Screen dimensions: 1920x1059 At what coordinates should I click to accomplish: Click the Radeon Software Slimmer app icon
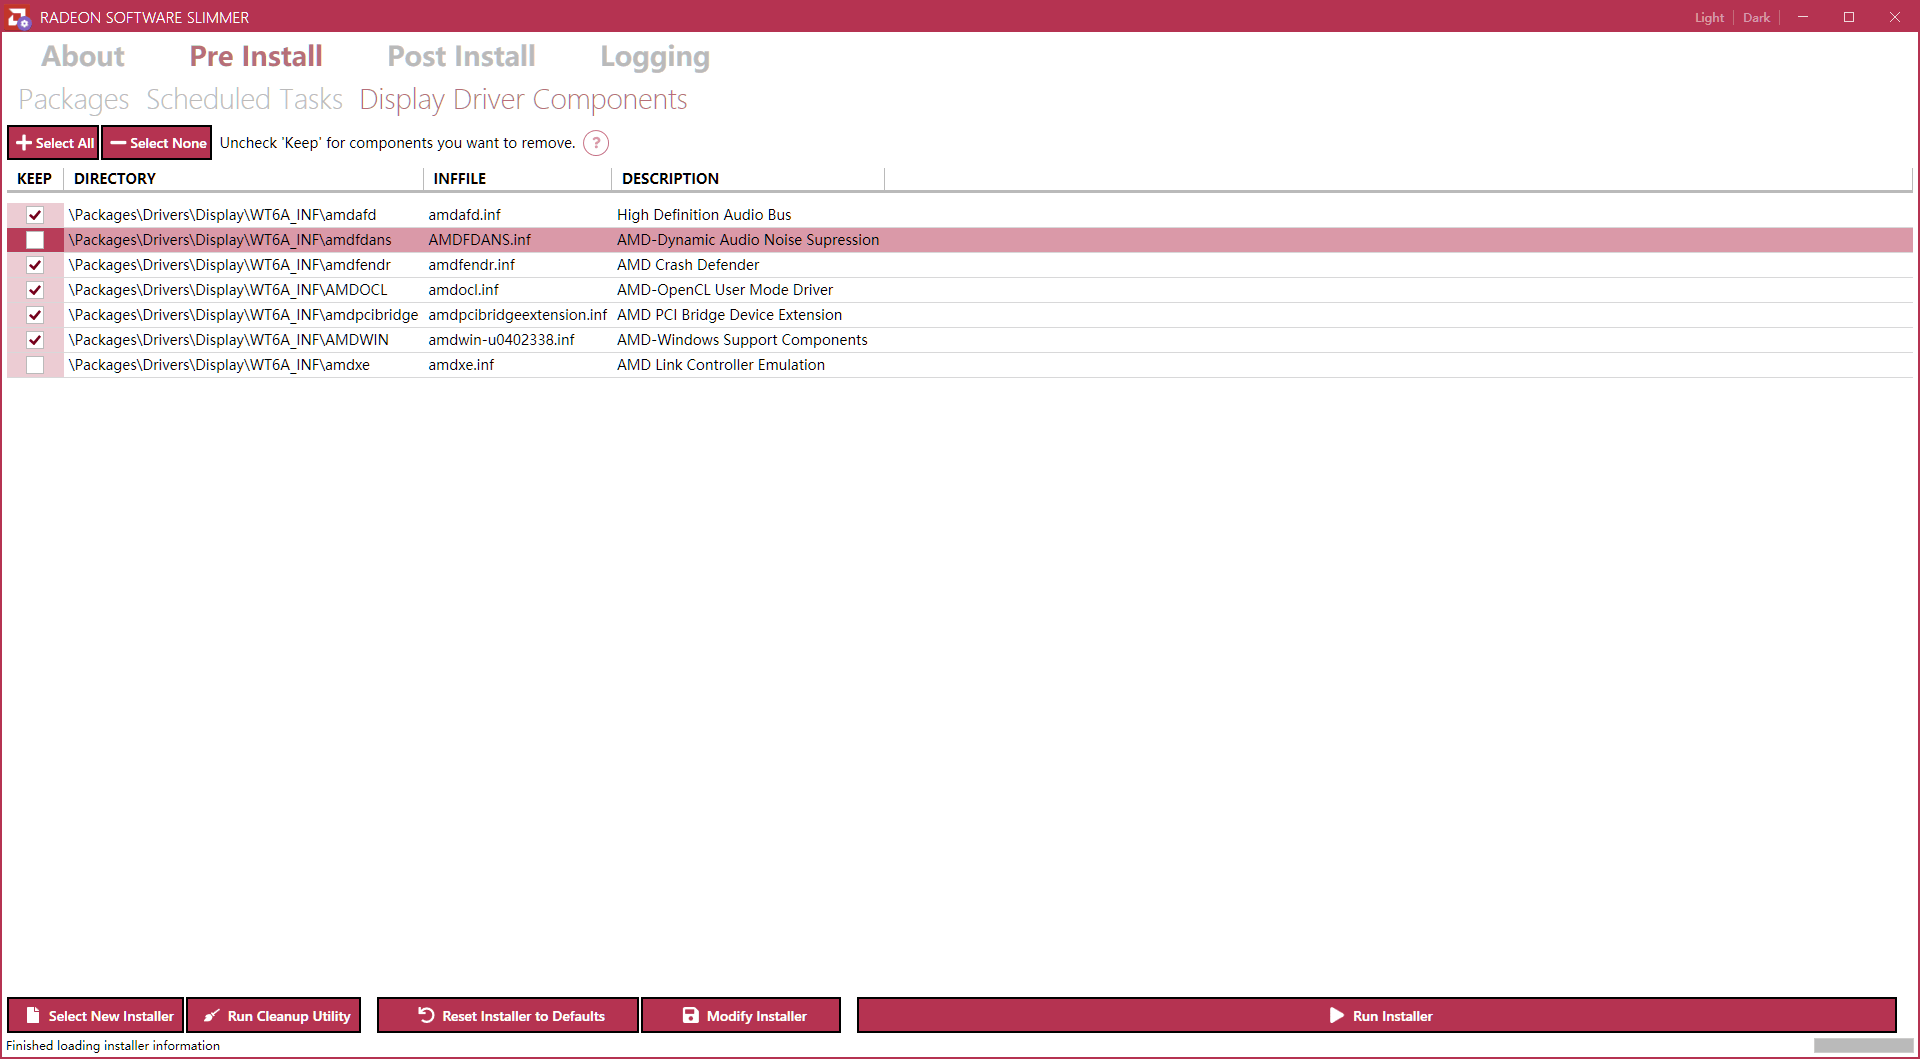(18, 17)
